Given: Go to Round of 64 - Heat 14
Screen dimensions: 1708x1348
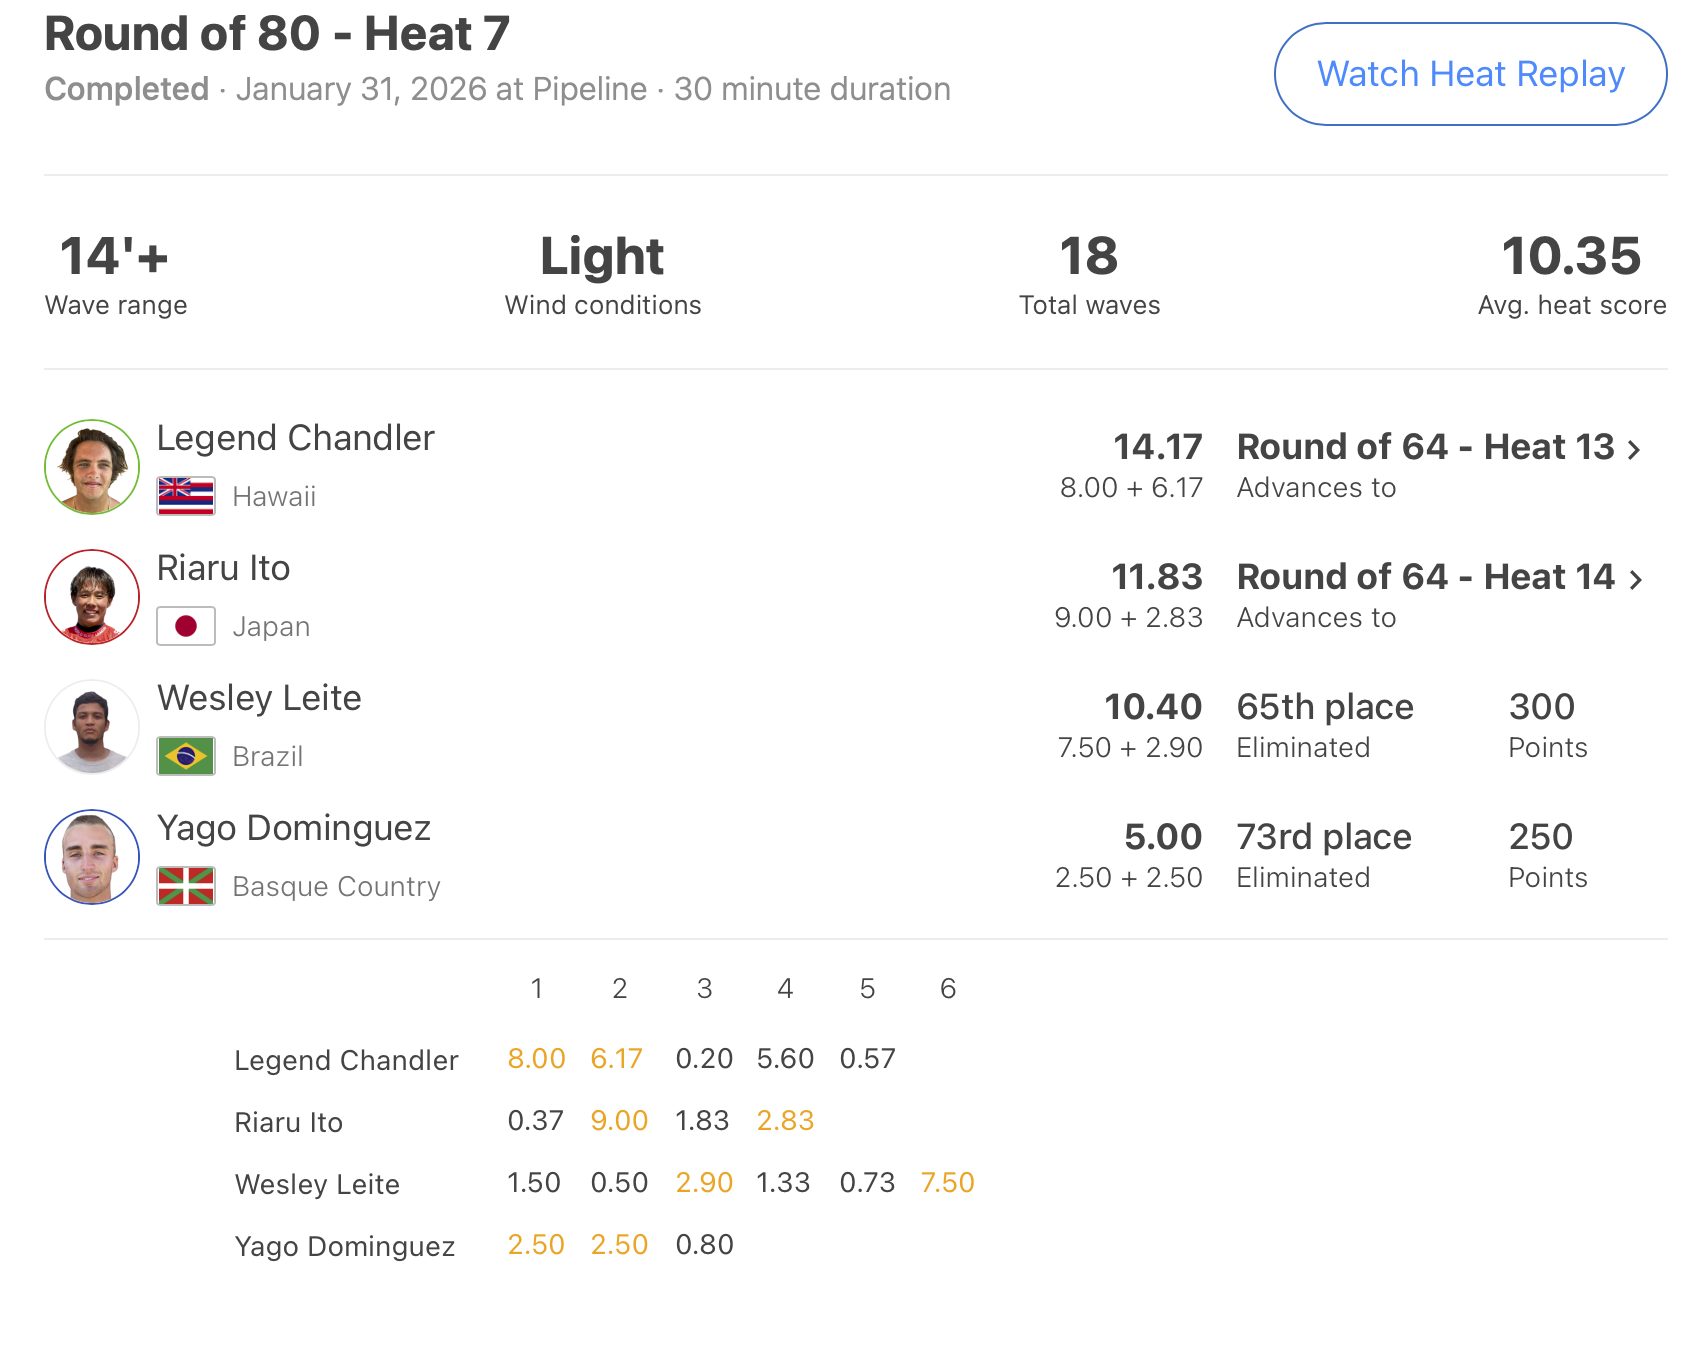Looking at the screenshot, I should click(x=1425, y=577).
